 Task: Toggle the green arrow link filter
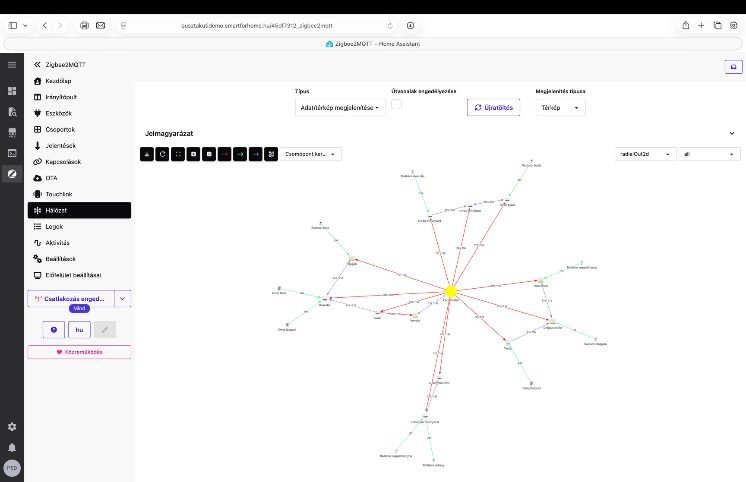click(240, 154)
